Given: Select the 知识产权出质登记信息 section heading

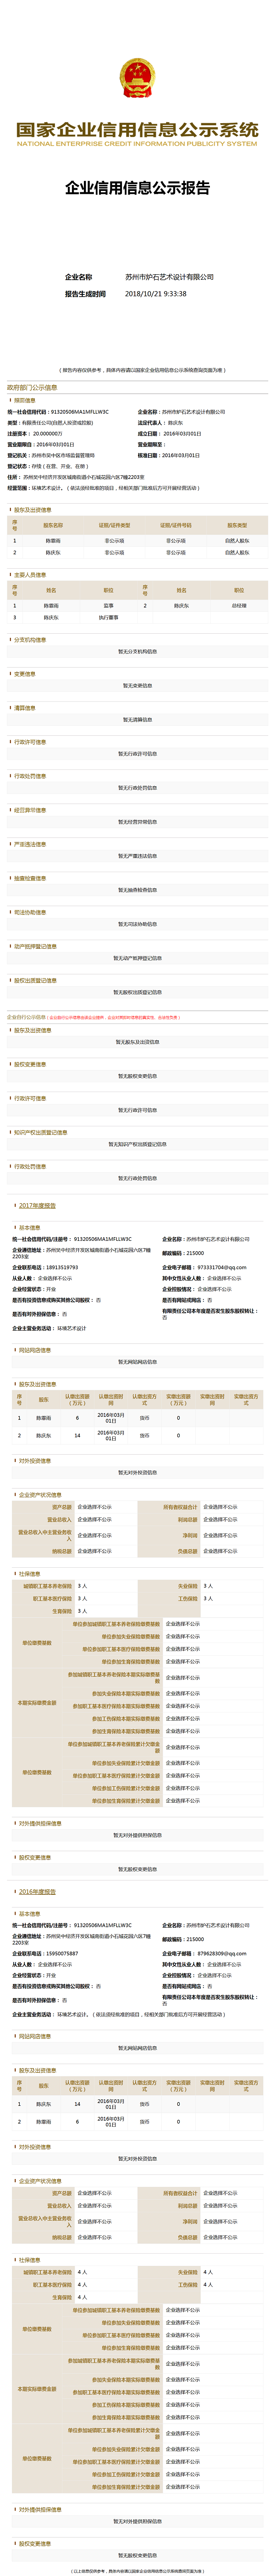Looking at the screenshot, I should [41, 1132].
